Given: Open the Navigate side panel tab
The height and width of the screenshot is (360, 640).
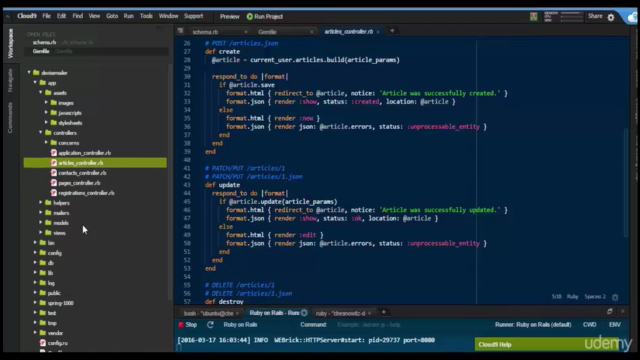Looking at the screenshot, I should (x=11, y=80).
